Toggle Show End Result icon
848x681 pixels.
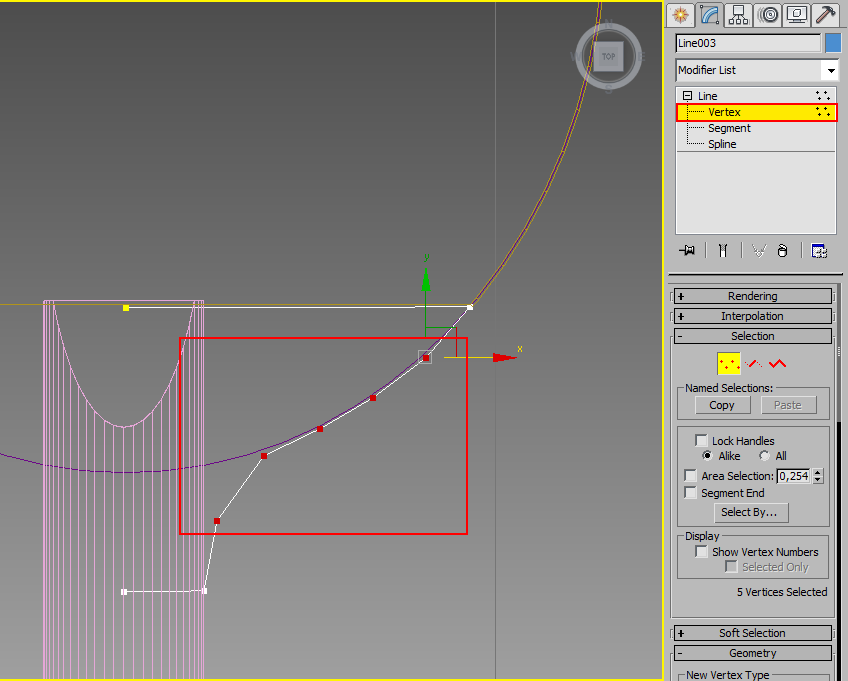(723, 250)
